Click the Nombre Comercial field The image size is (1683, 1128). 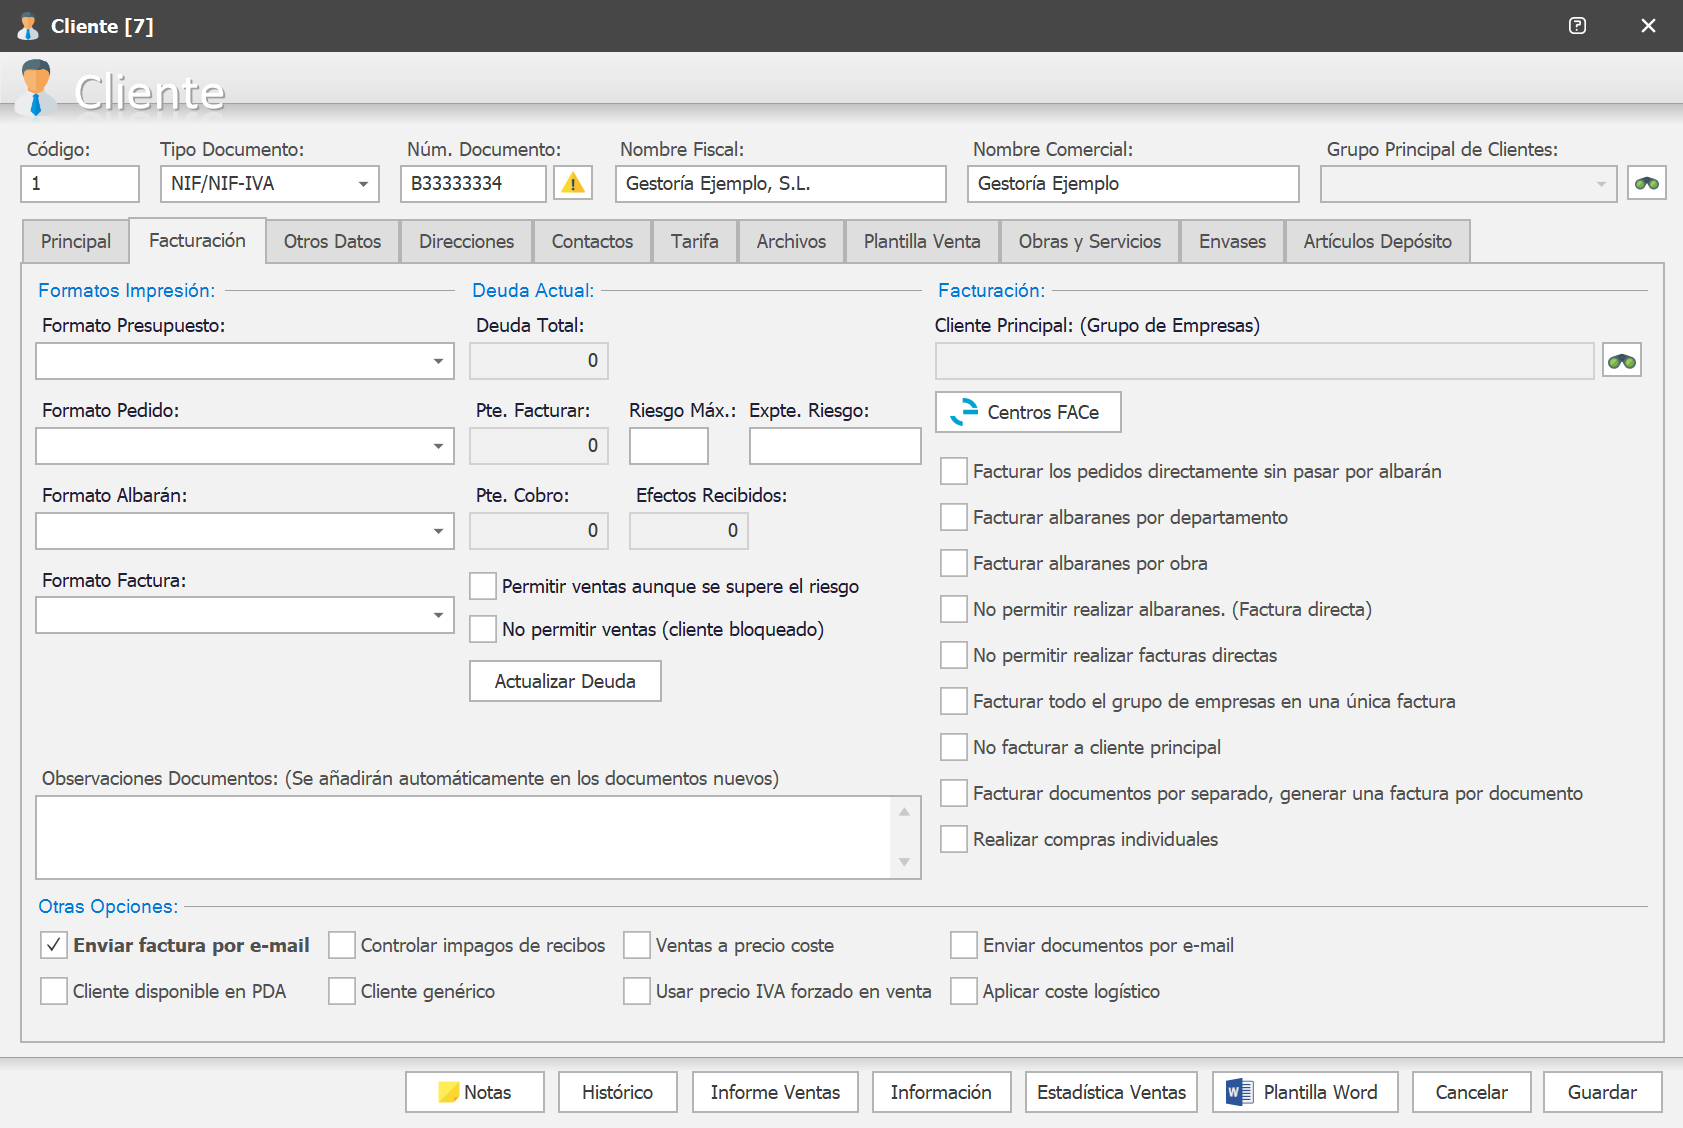1133,184
